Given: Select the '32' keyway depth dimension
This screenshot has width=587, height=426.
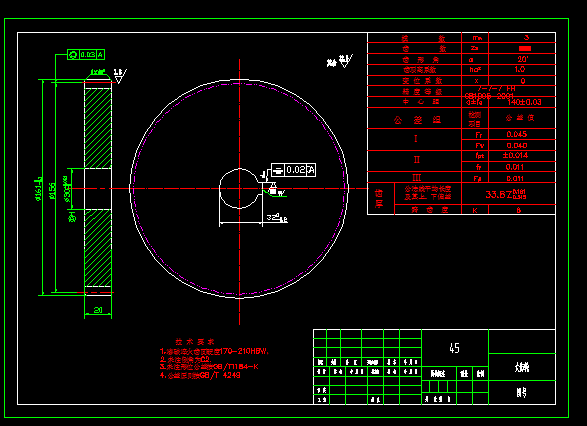Looking at the screenshot, I should coord(277,217).
